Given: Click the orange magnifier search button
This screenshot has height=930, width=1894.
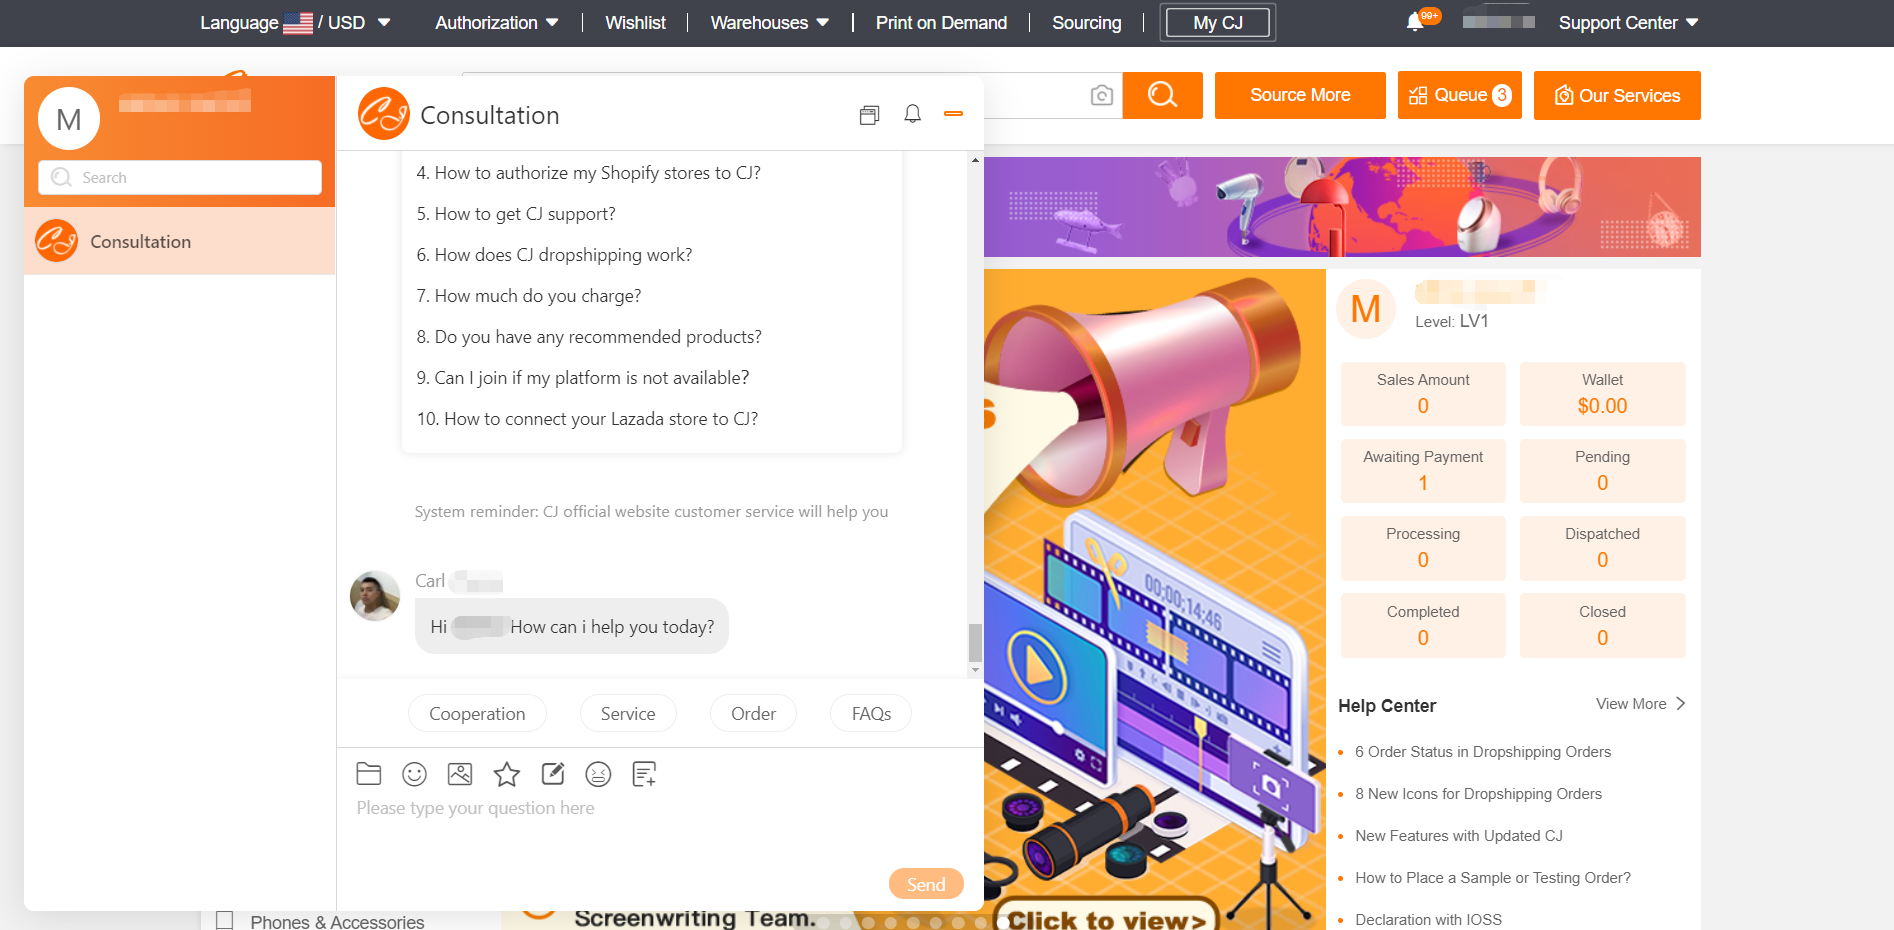Looking at the screenshot, I should pos(1162,95).
